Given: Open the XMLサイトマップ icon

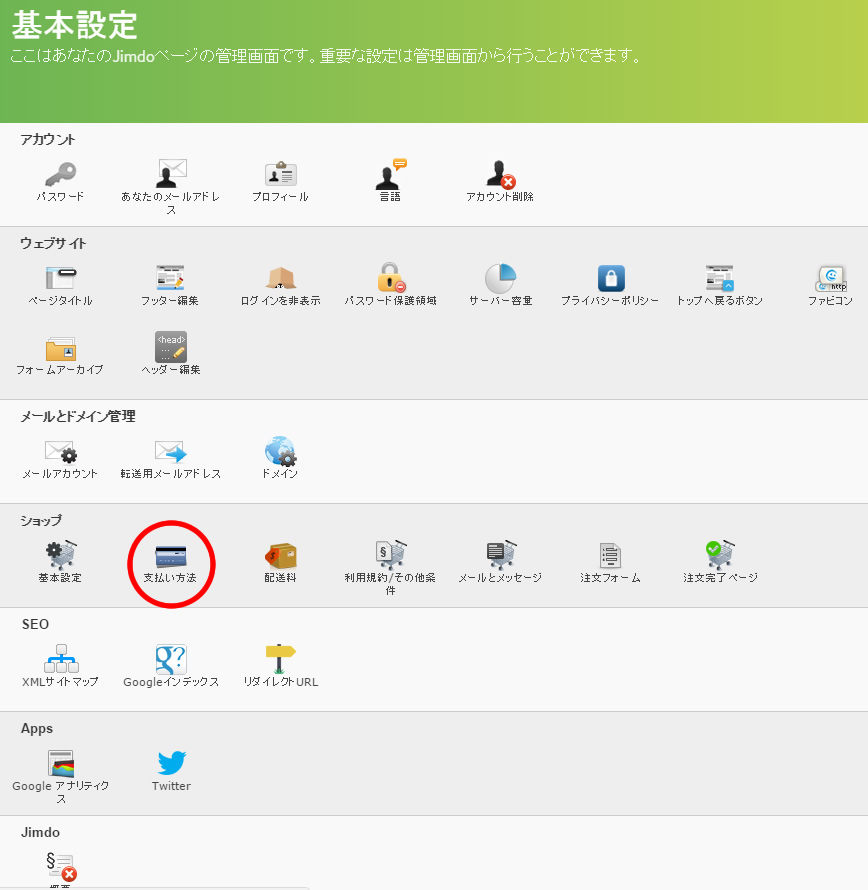Looking at the screenshot, I should click(61, 658).
